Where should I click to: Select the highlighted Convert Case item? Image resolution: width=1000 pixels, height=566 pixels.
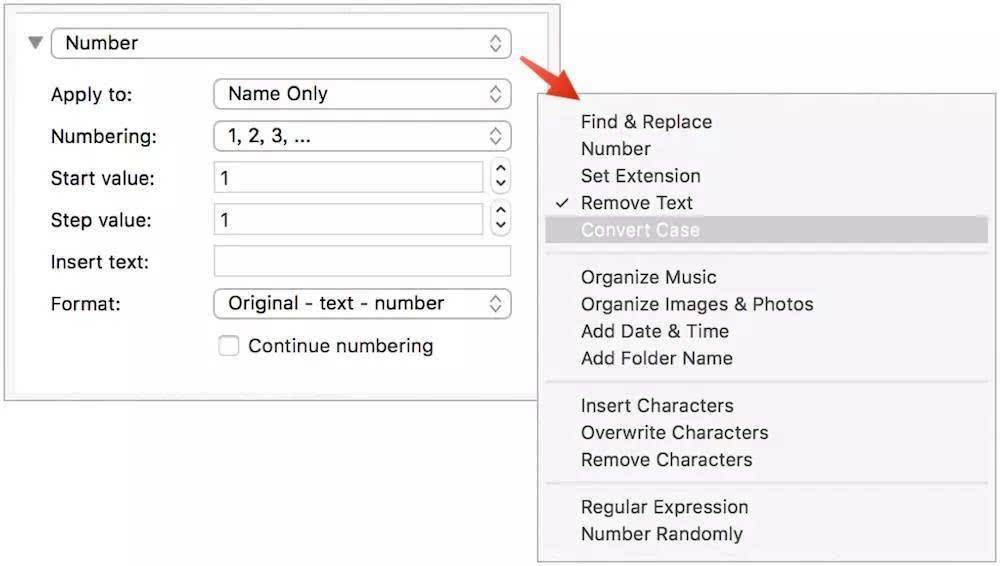point(767,230)
